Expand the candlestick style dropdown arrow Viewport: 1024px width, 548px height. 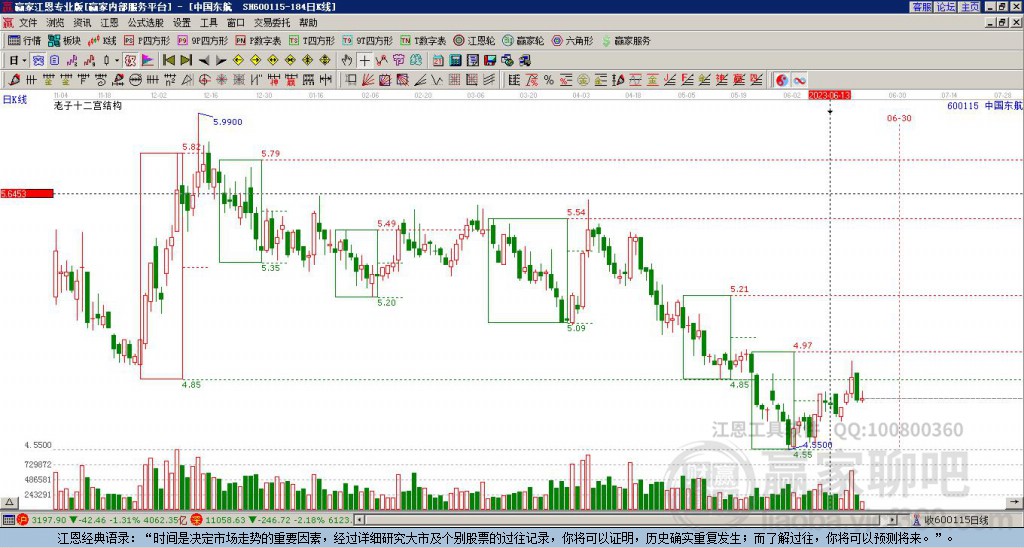[117, 61]
